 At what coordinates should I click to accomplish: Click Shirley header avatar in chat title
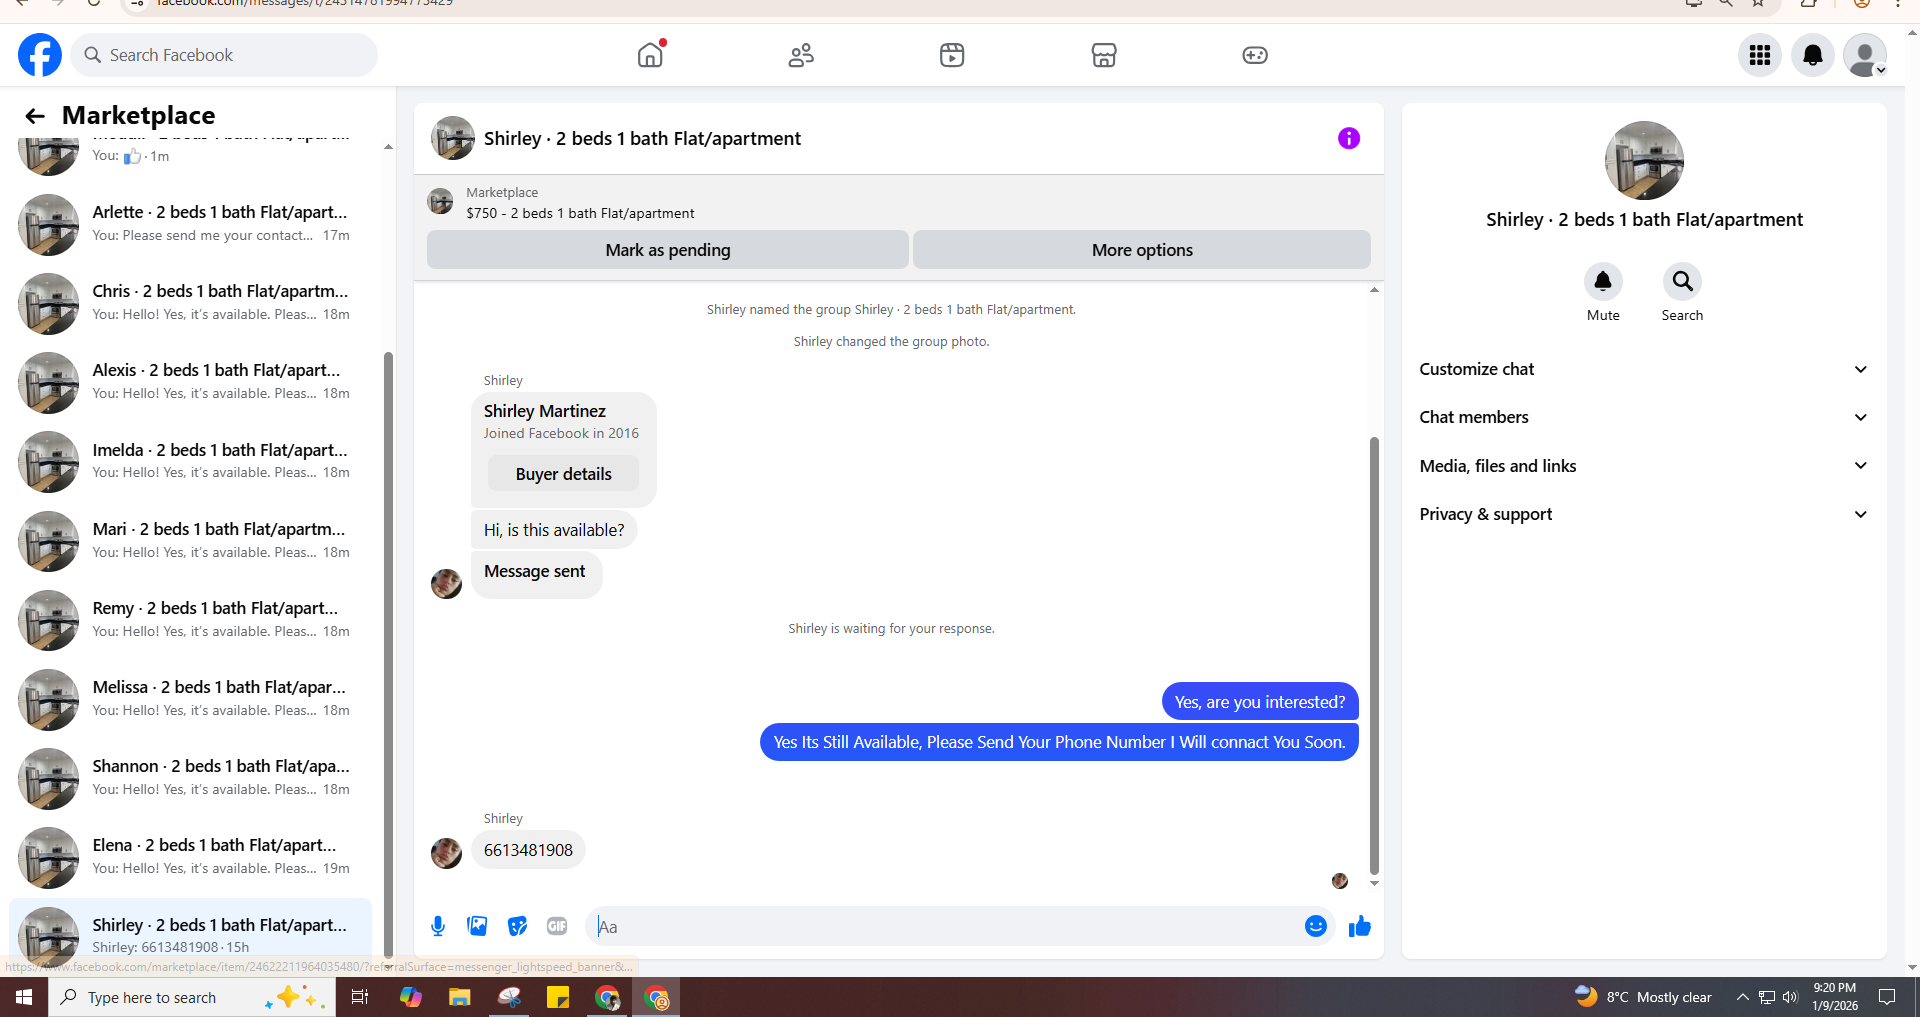(x=453, y=138)
